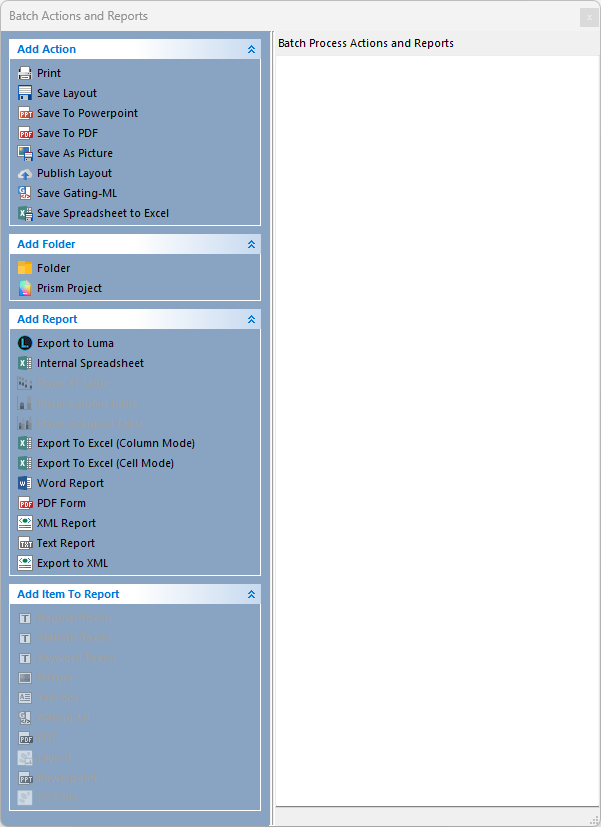601x827 pixels.
Task: Click the Batch Process Actions and Reports header
Action: click(366, 43)
